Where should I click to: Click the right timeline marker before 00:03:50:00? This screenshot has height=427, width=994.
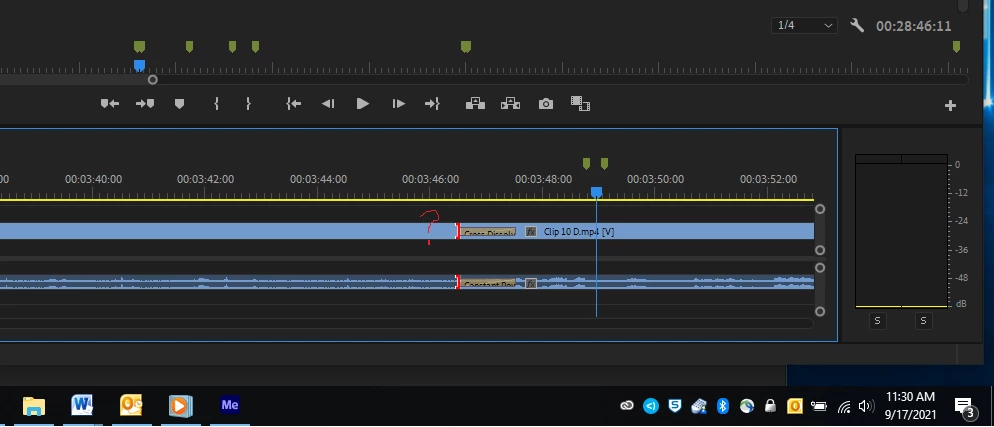[604, 164]
